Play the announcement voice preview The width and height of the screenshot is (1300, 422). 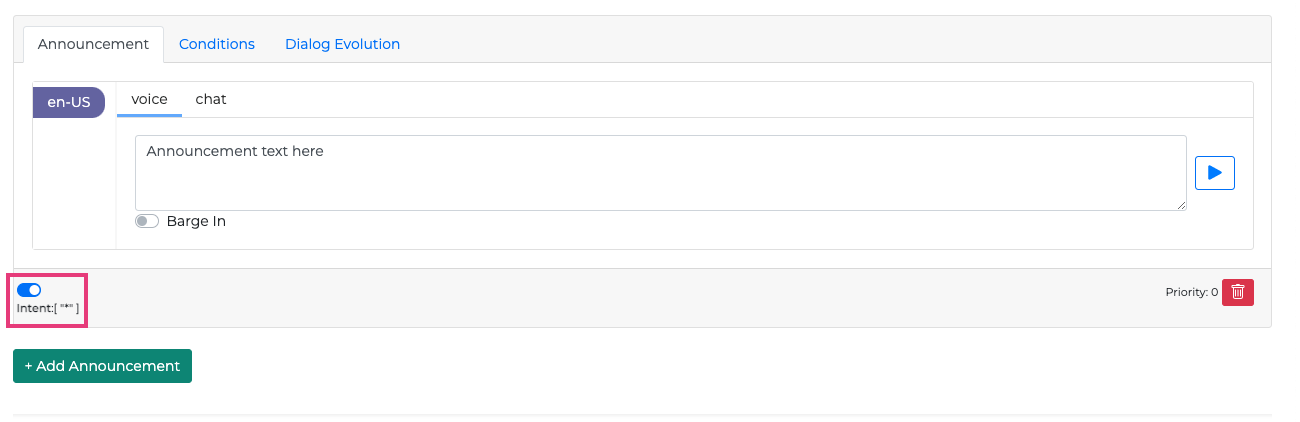coord(1215,173)
